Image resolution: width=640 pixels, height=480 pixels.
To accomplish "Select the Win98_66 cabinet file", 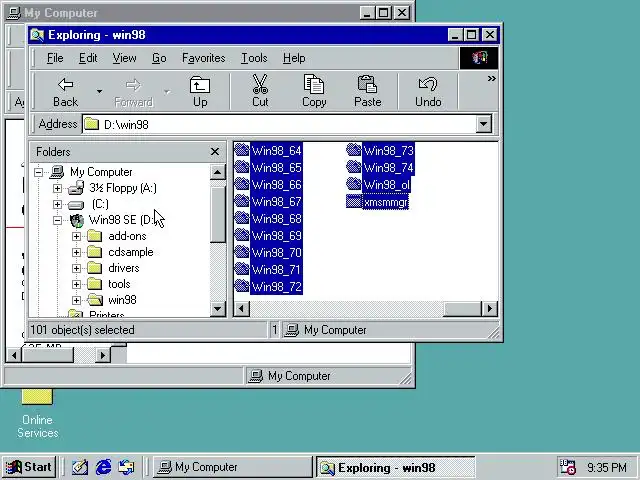I will pos(269,185).
